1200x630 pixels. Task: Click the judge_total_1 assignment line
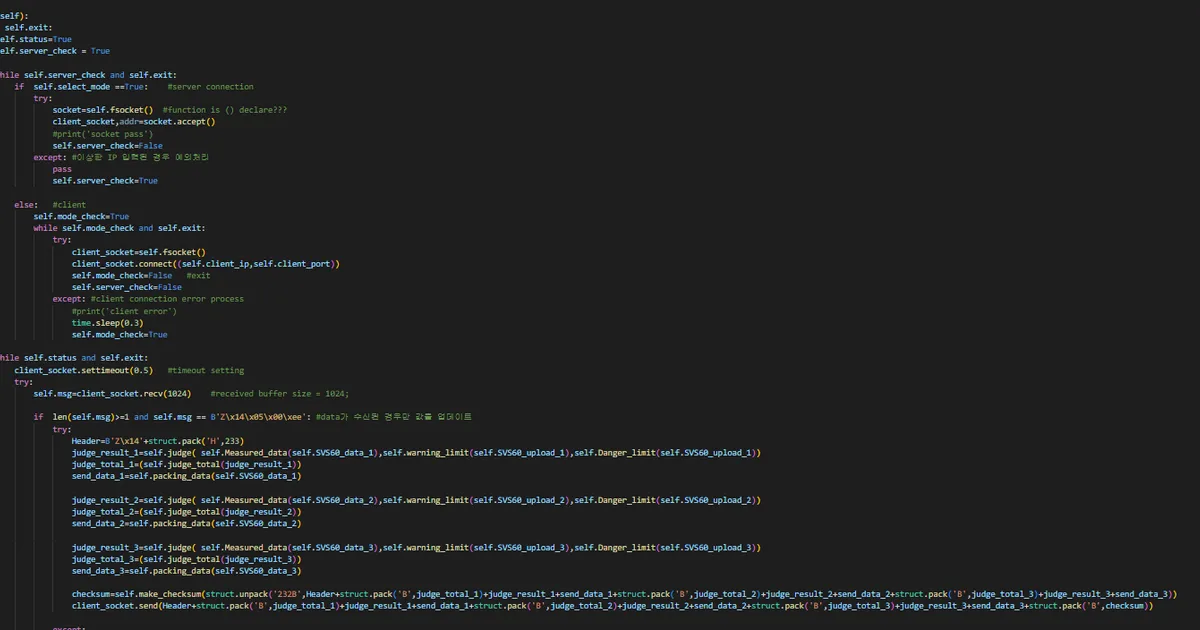[x=185, y=465]
